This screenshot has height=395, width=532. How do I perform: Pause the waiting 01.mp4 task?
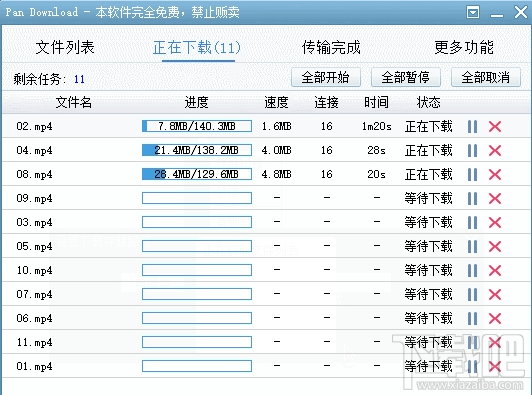(472, 366)
